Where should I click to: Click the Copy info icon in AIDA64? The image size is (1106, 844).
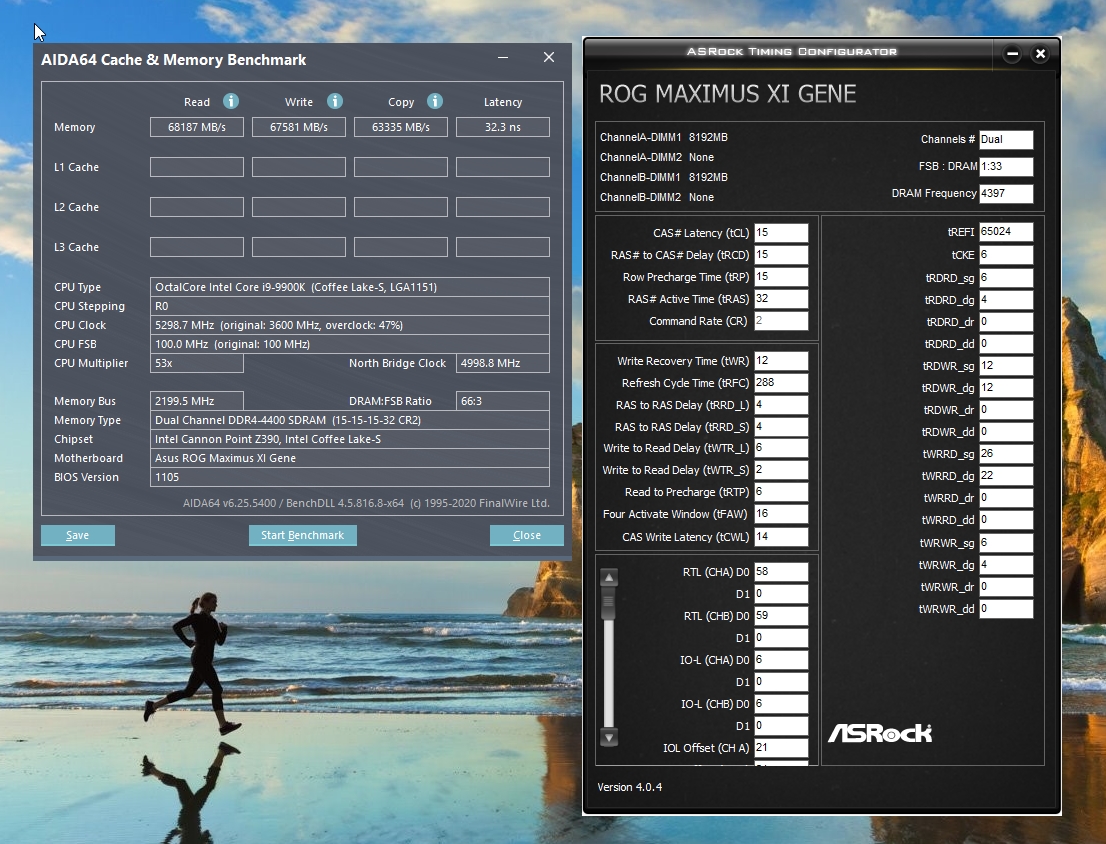(x=435, y=102)
